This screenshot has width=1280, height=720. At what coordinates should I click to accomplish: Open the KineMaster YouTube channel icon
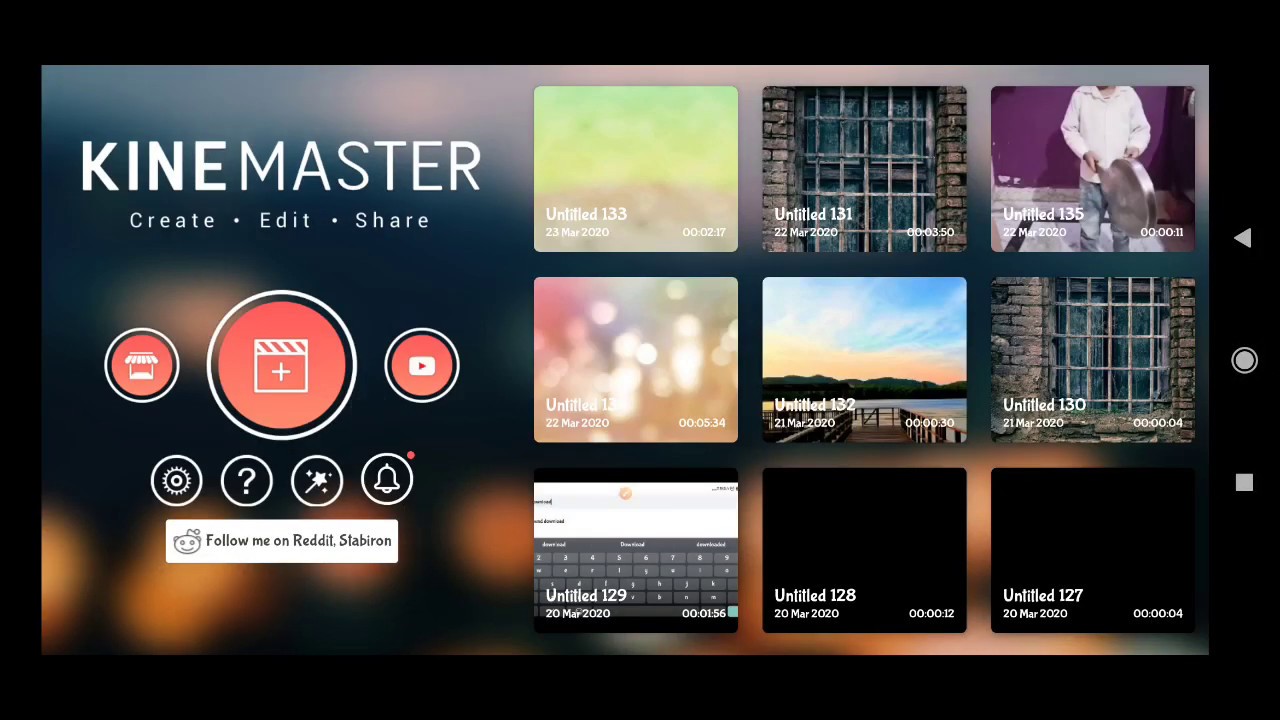click(x=422, y=366)
